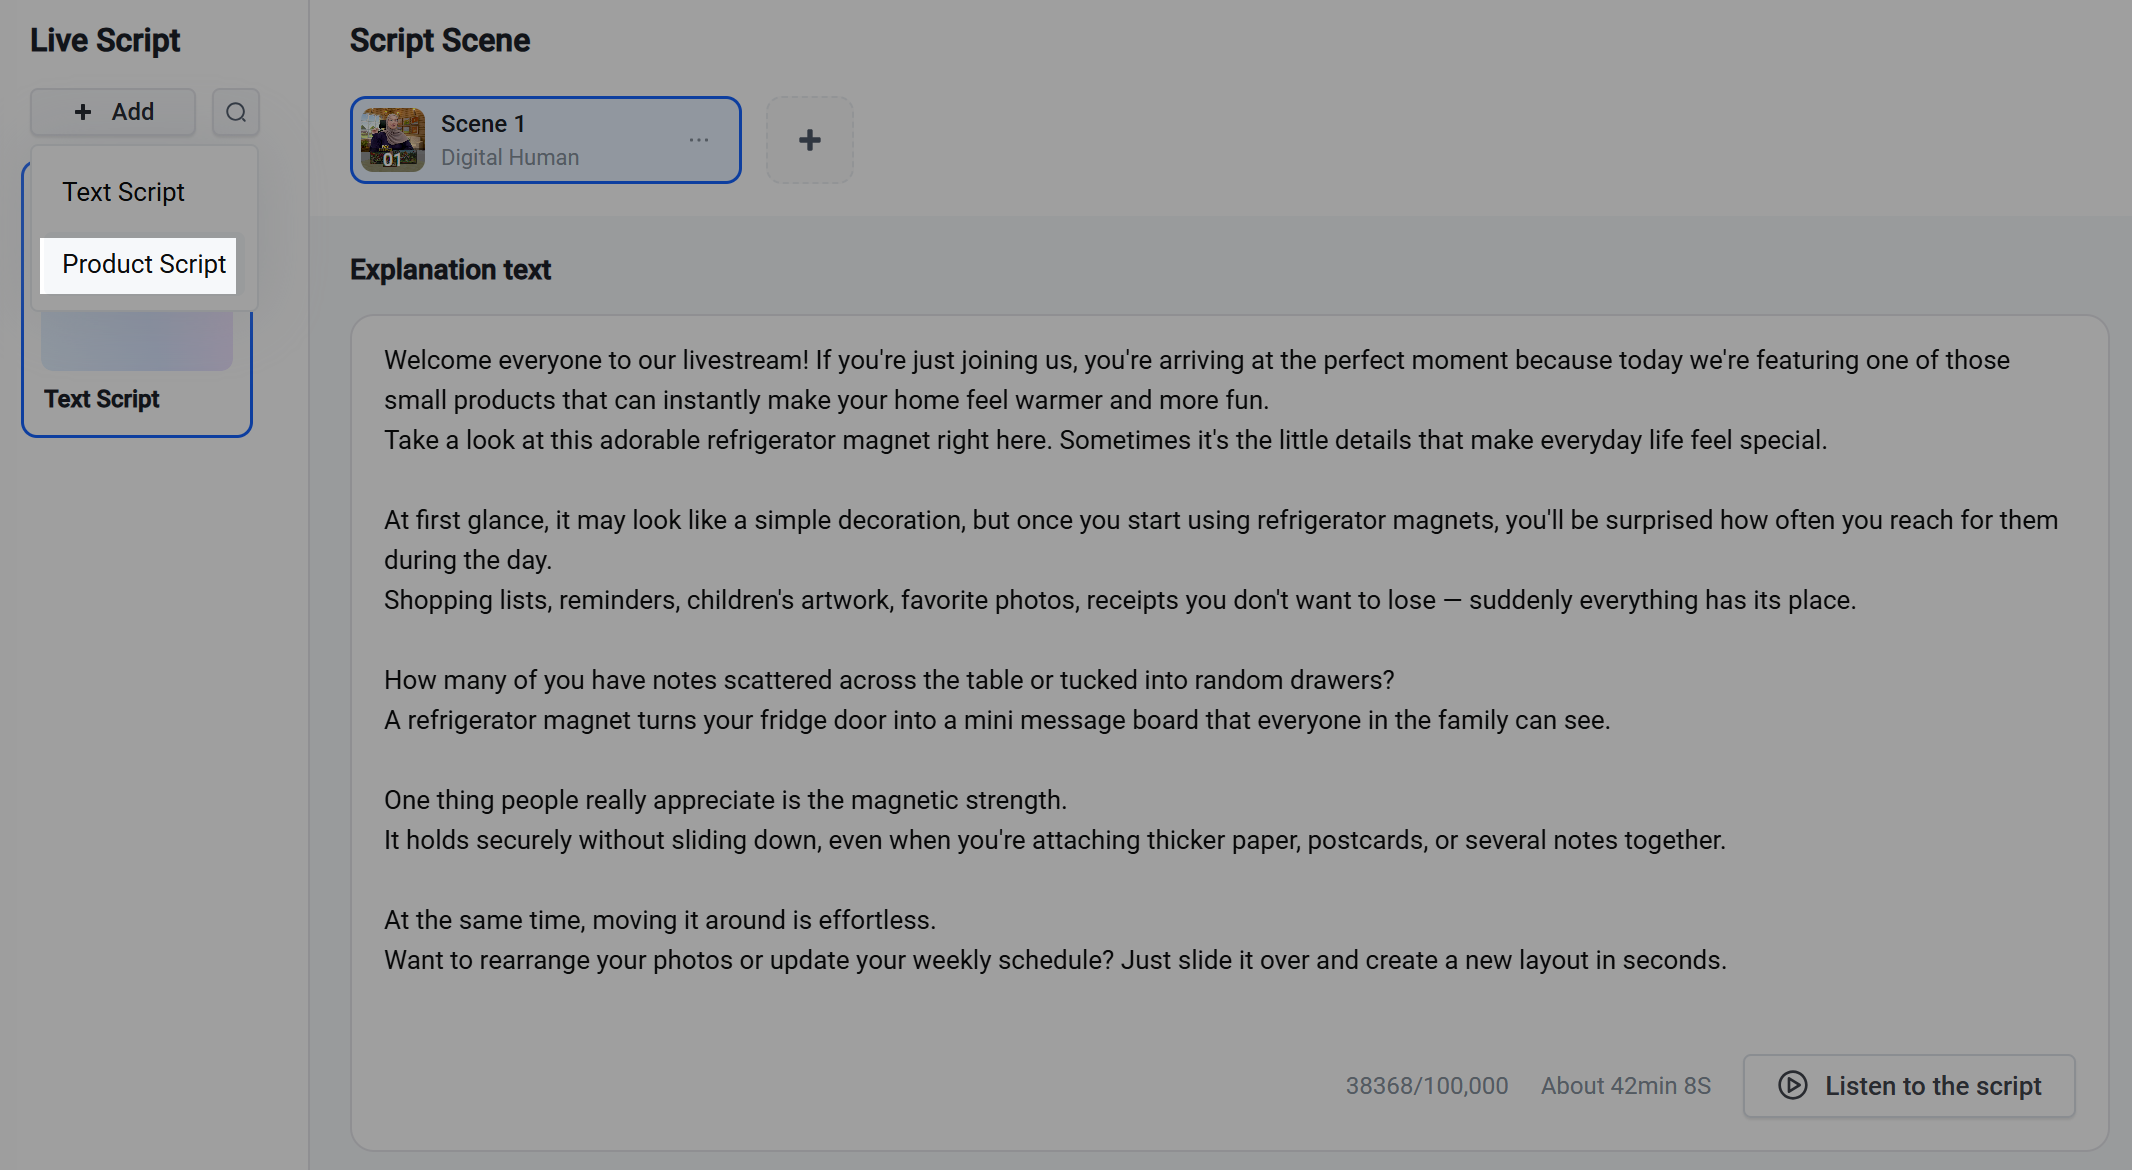Open Scene 1 three-dot options menu

699,140
